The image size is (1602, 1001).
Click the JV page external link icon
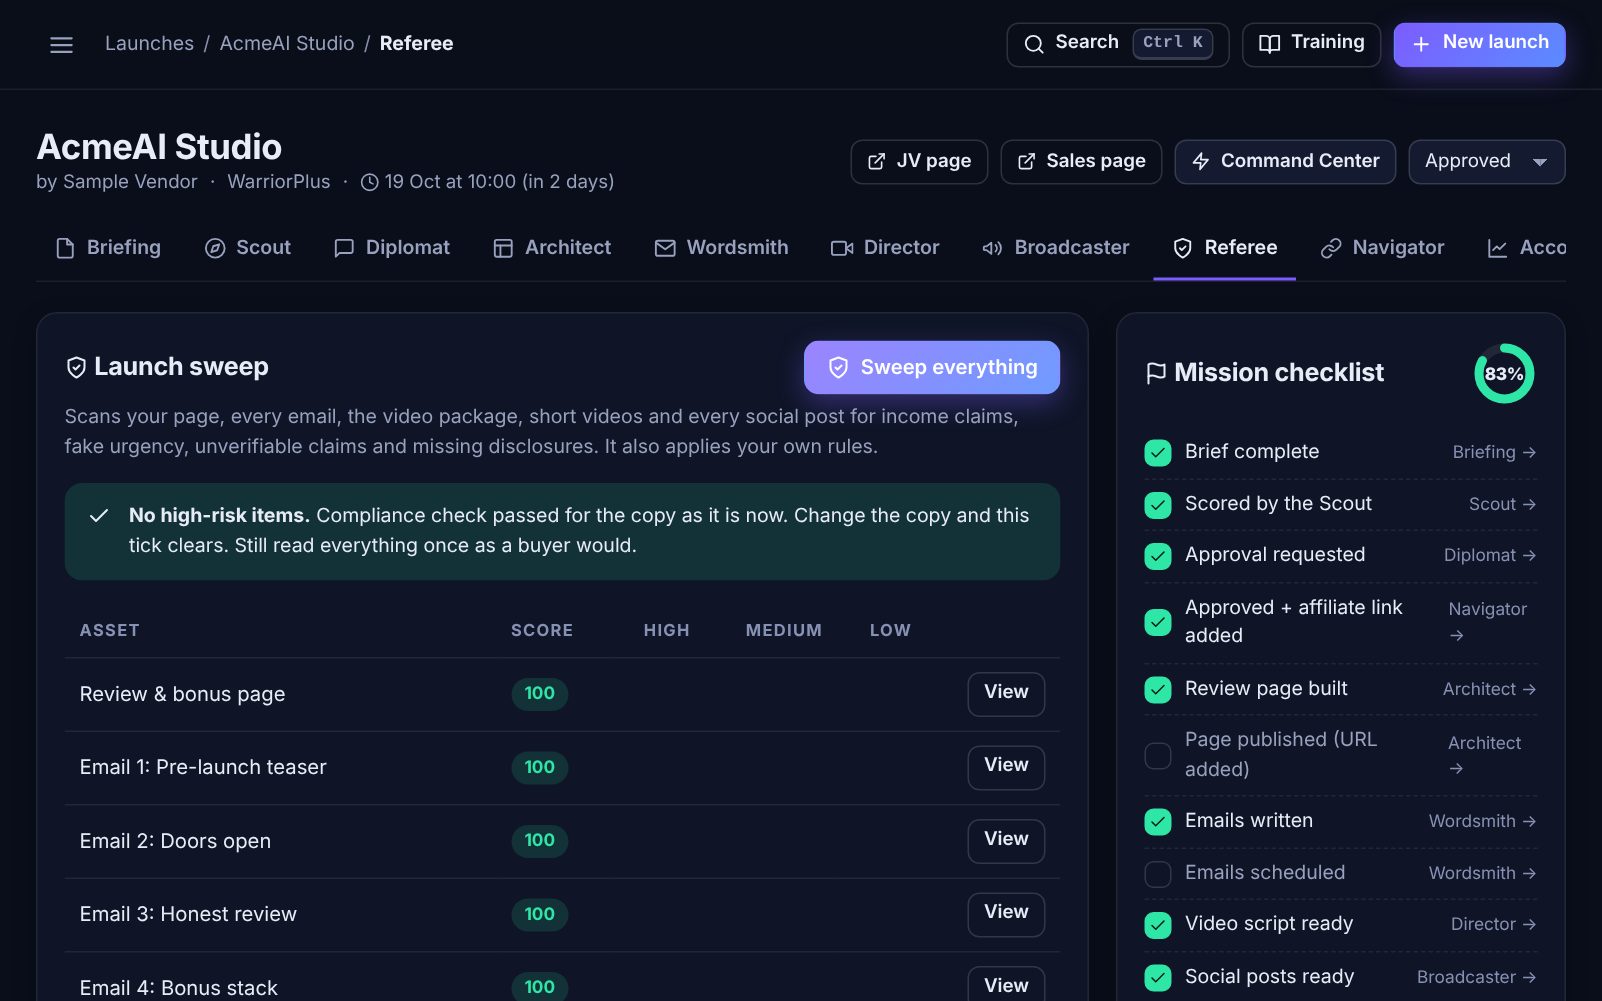[x=876, y=162]
